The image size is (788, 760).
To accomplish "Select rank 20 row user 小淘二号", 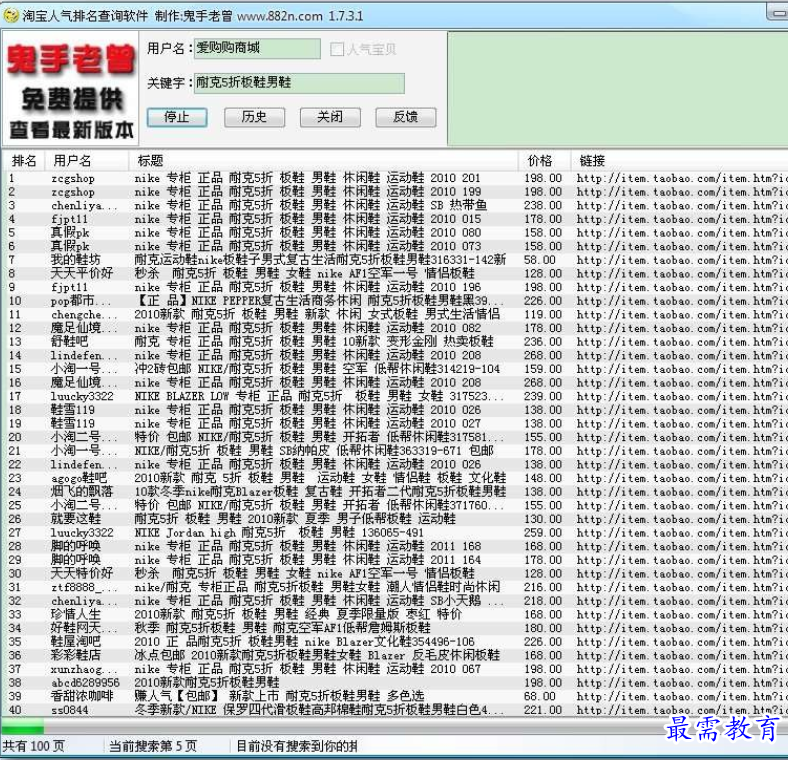I will click(394, 437).
